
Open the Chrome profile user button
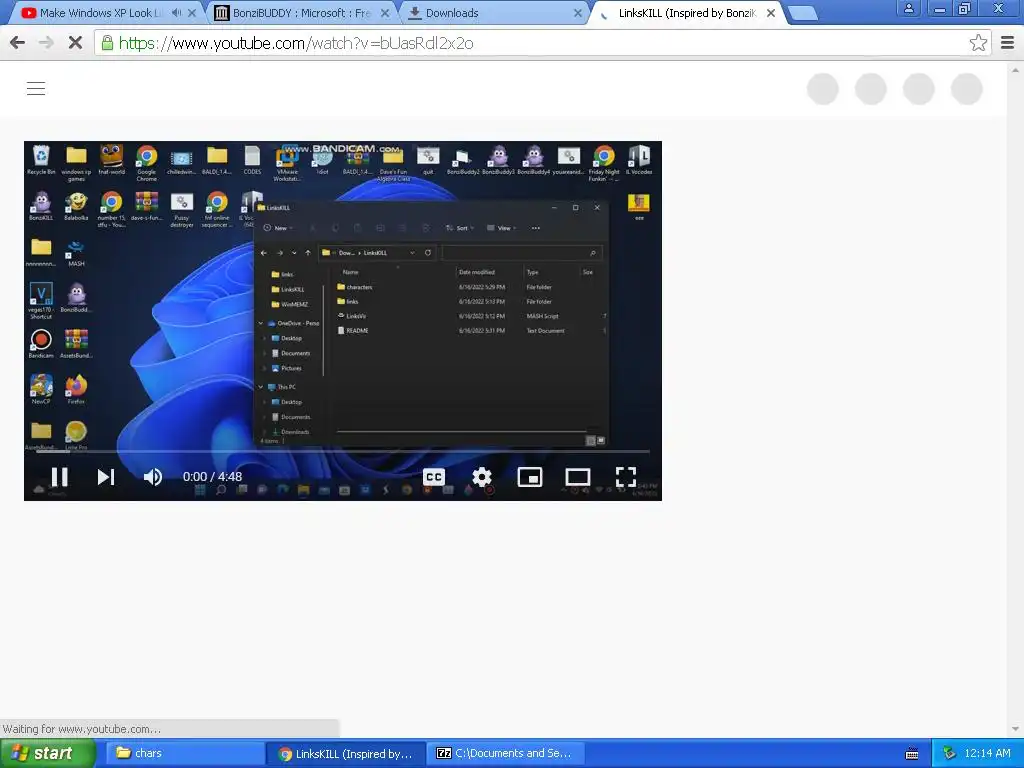(x=908, y=8)
